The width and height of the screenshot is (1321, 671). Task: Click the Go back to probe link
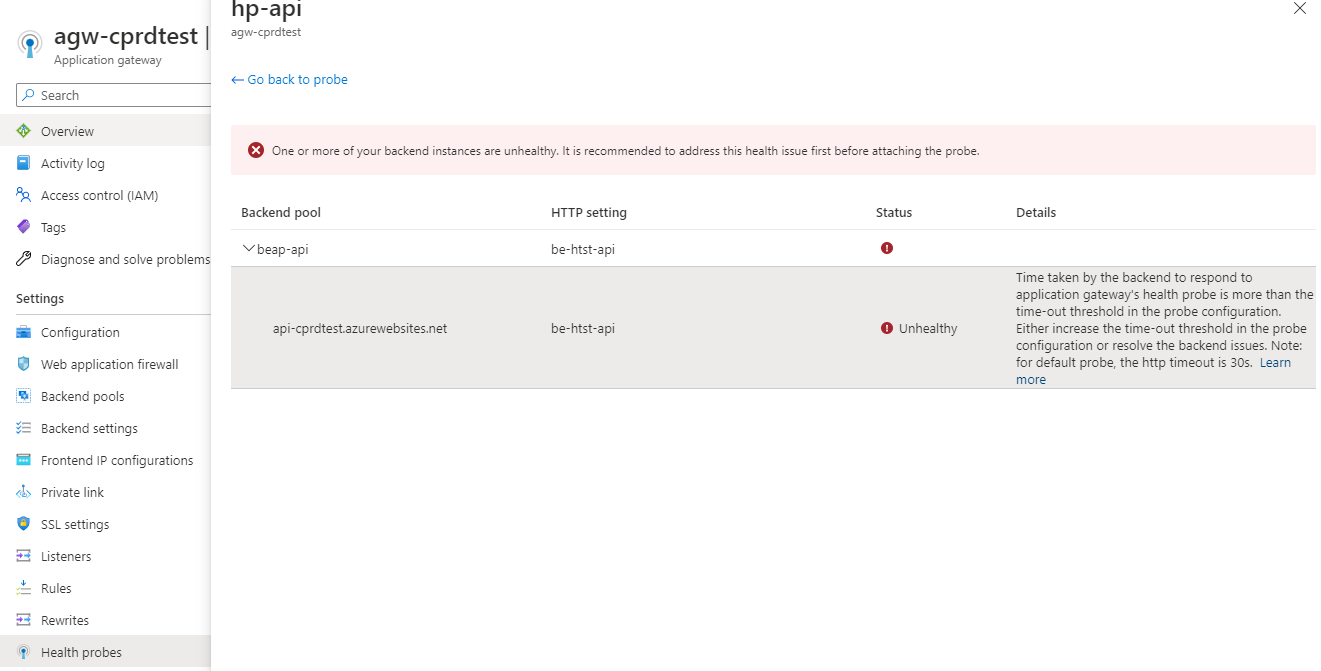pyautogui.click(x=289, y=78)
